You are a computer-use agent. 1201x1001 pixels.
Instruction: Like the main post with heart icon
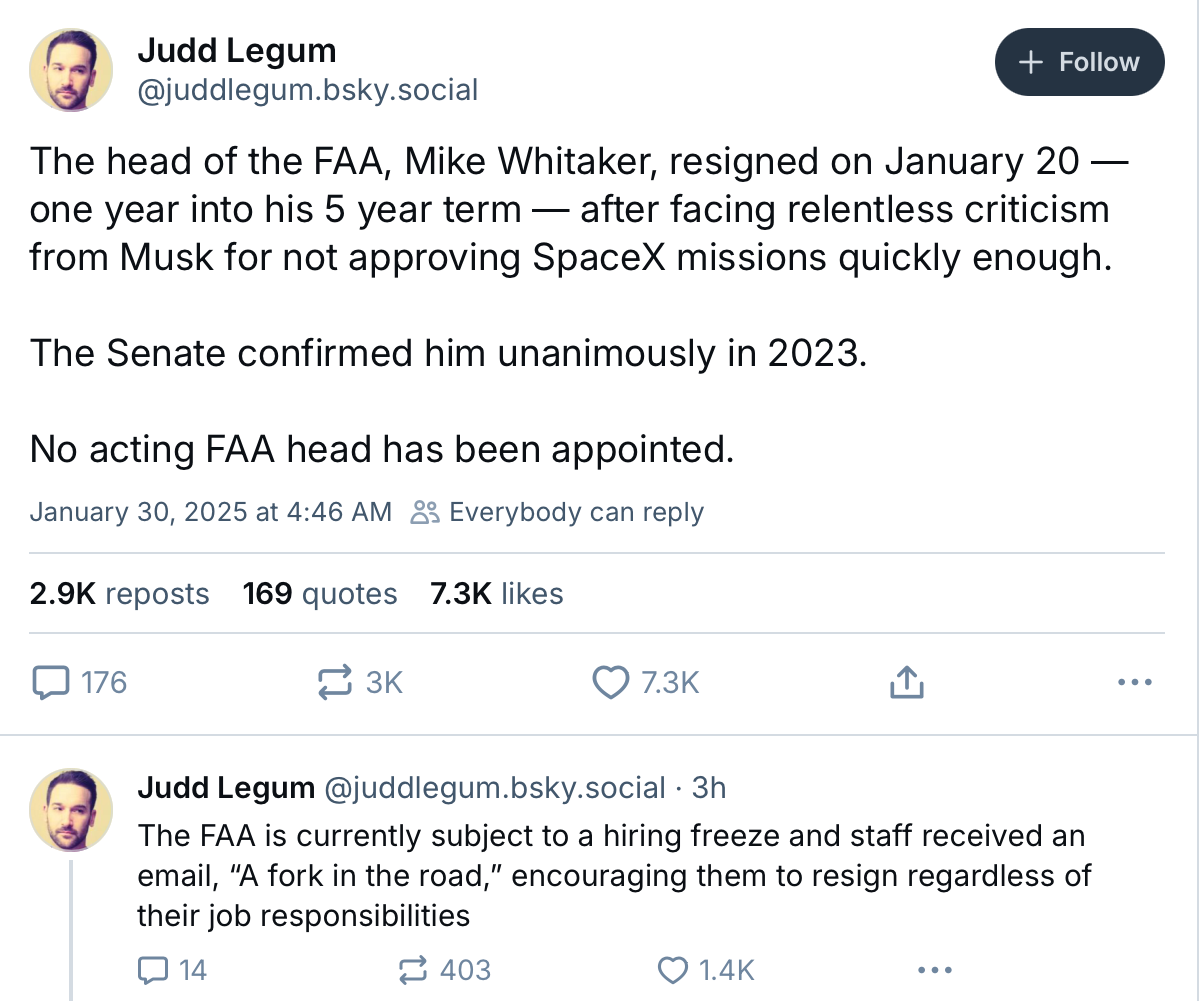pyautogui.click(x=609, y=683)
